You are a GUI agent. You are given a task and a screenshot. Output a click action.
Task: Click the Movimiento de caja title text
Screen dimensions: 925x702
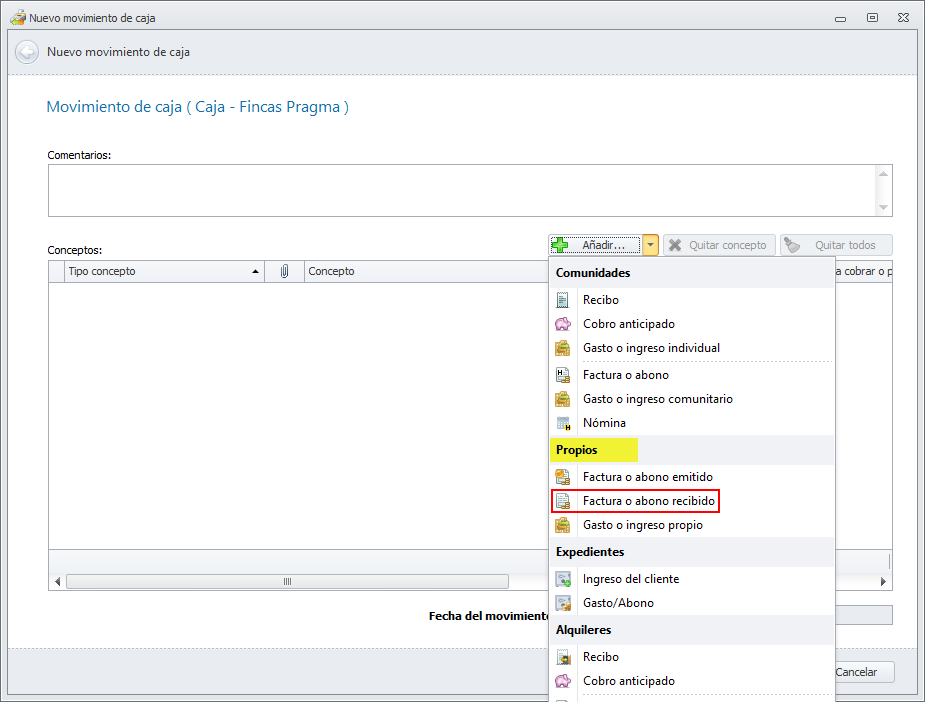tap(198, 107)
